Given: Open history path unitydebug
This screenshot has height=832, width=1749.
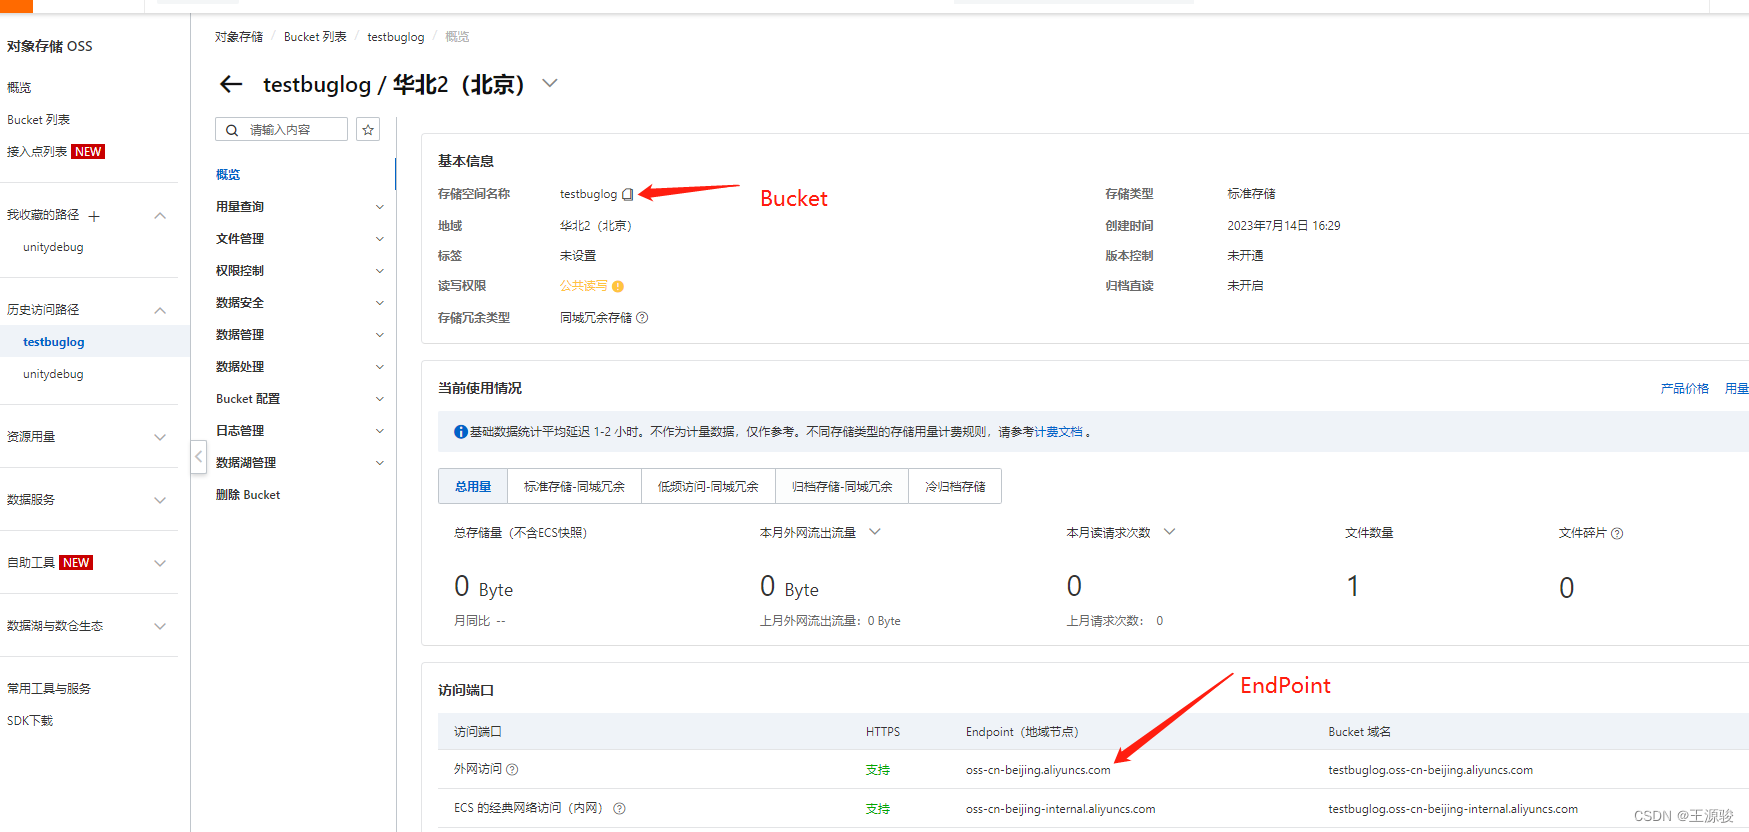Looking at the screenshot, I should [53, 374].
